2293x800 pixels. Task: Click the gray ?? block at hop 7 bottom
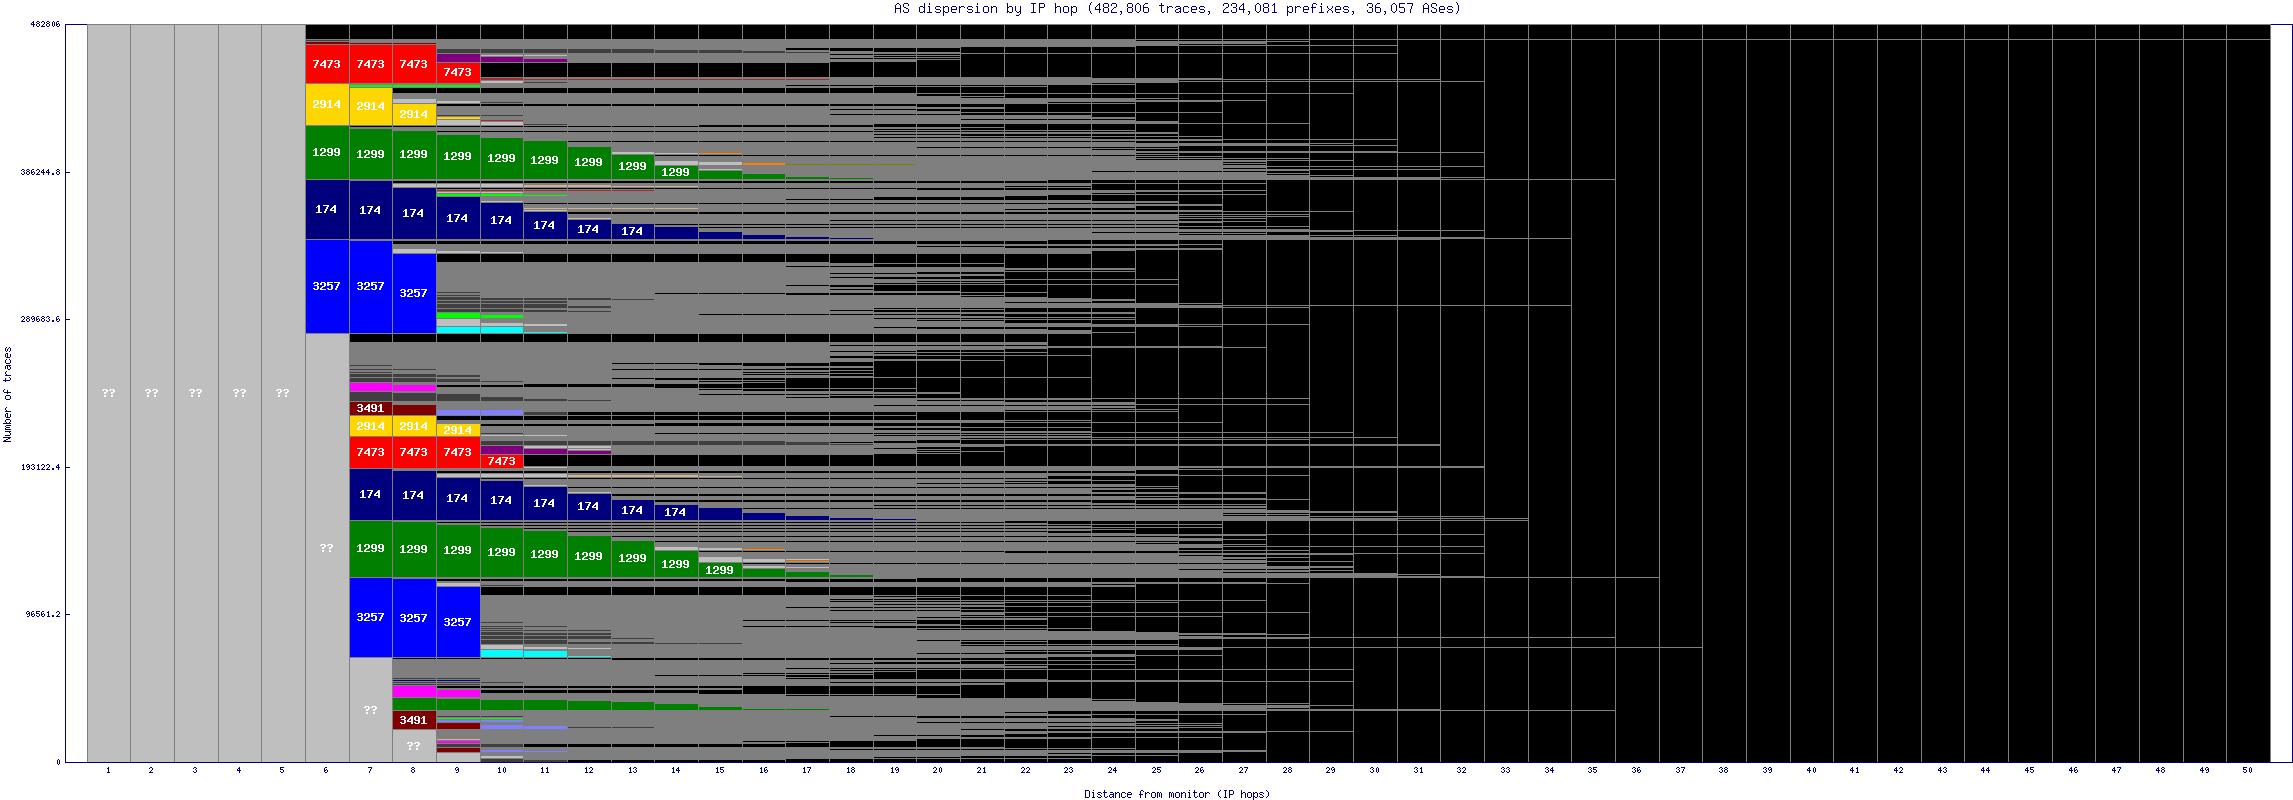[x=370, y=710]
